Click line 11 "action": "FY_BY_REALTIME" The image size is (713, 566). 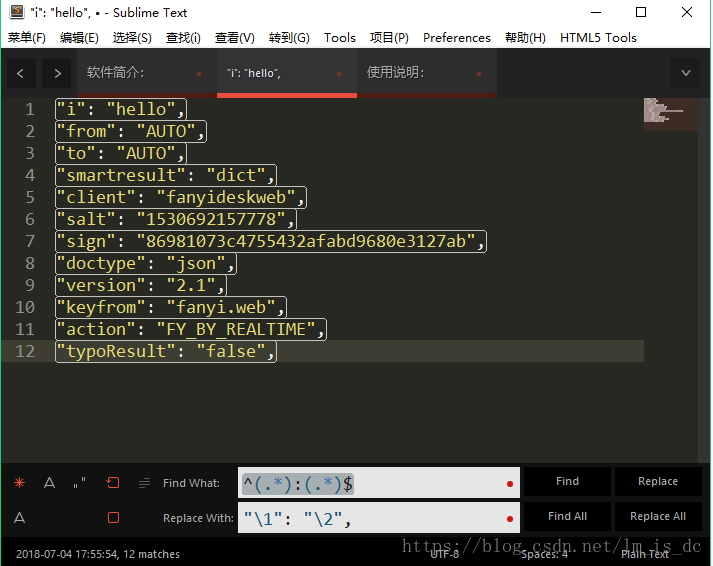coord(191,329)
